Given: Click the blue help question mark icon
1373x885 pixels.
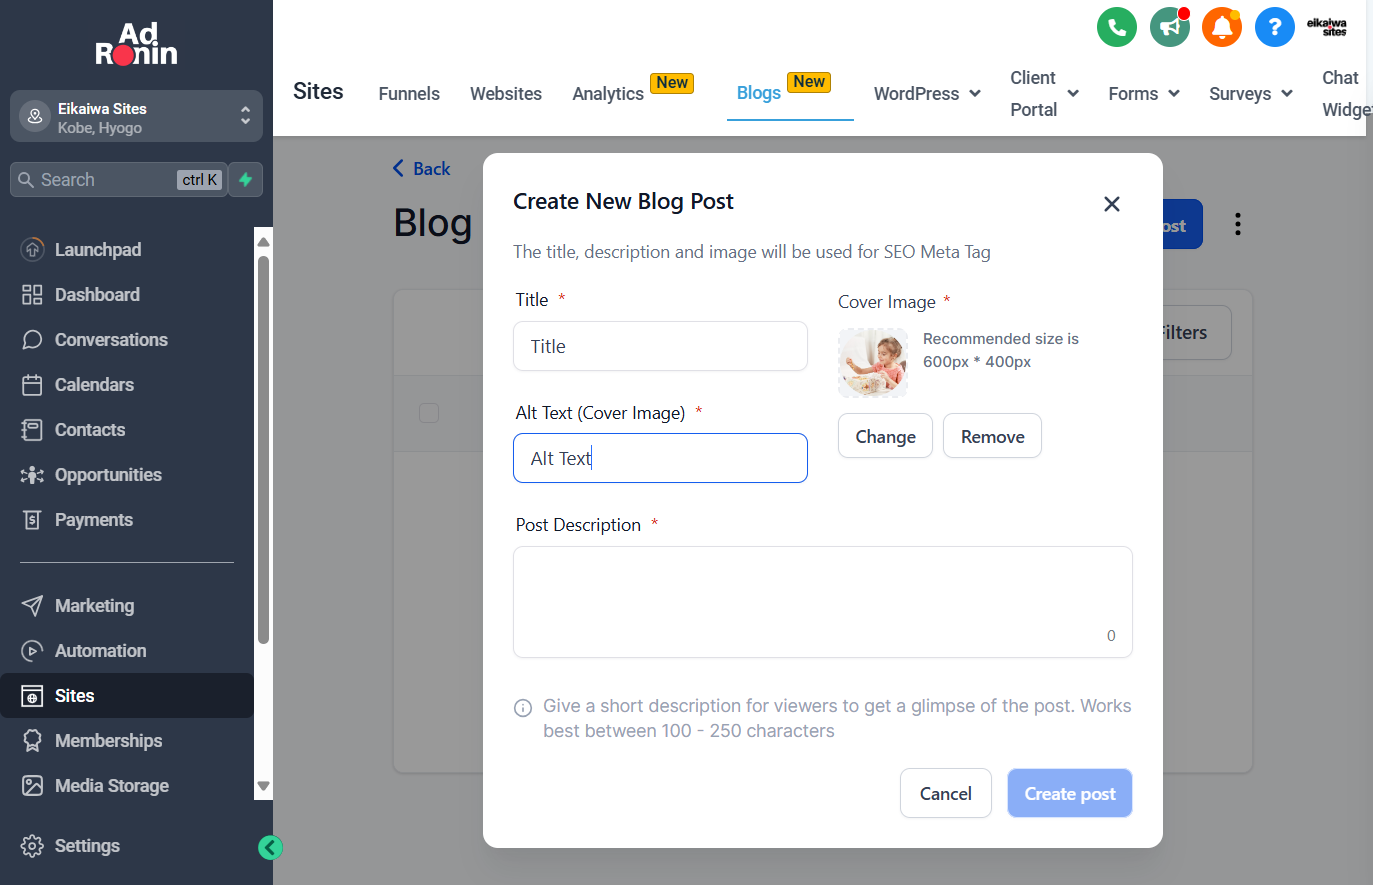Looking at the screenshot, I should click(x=1275, y=27).
